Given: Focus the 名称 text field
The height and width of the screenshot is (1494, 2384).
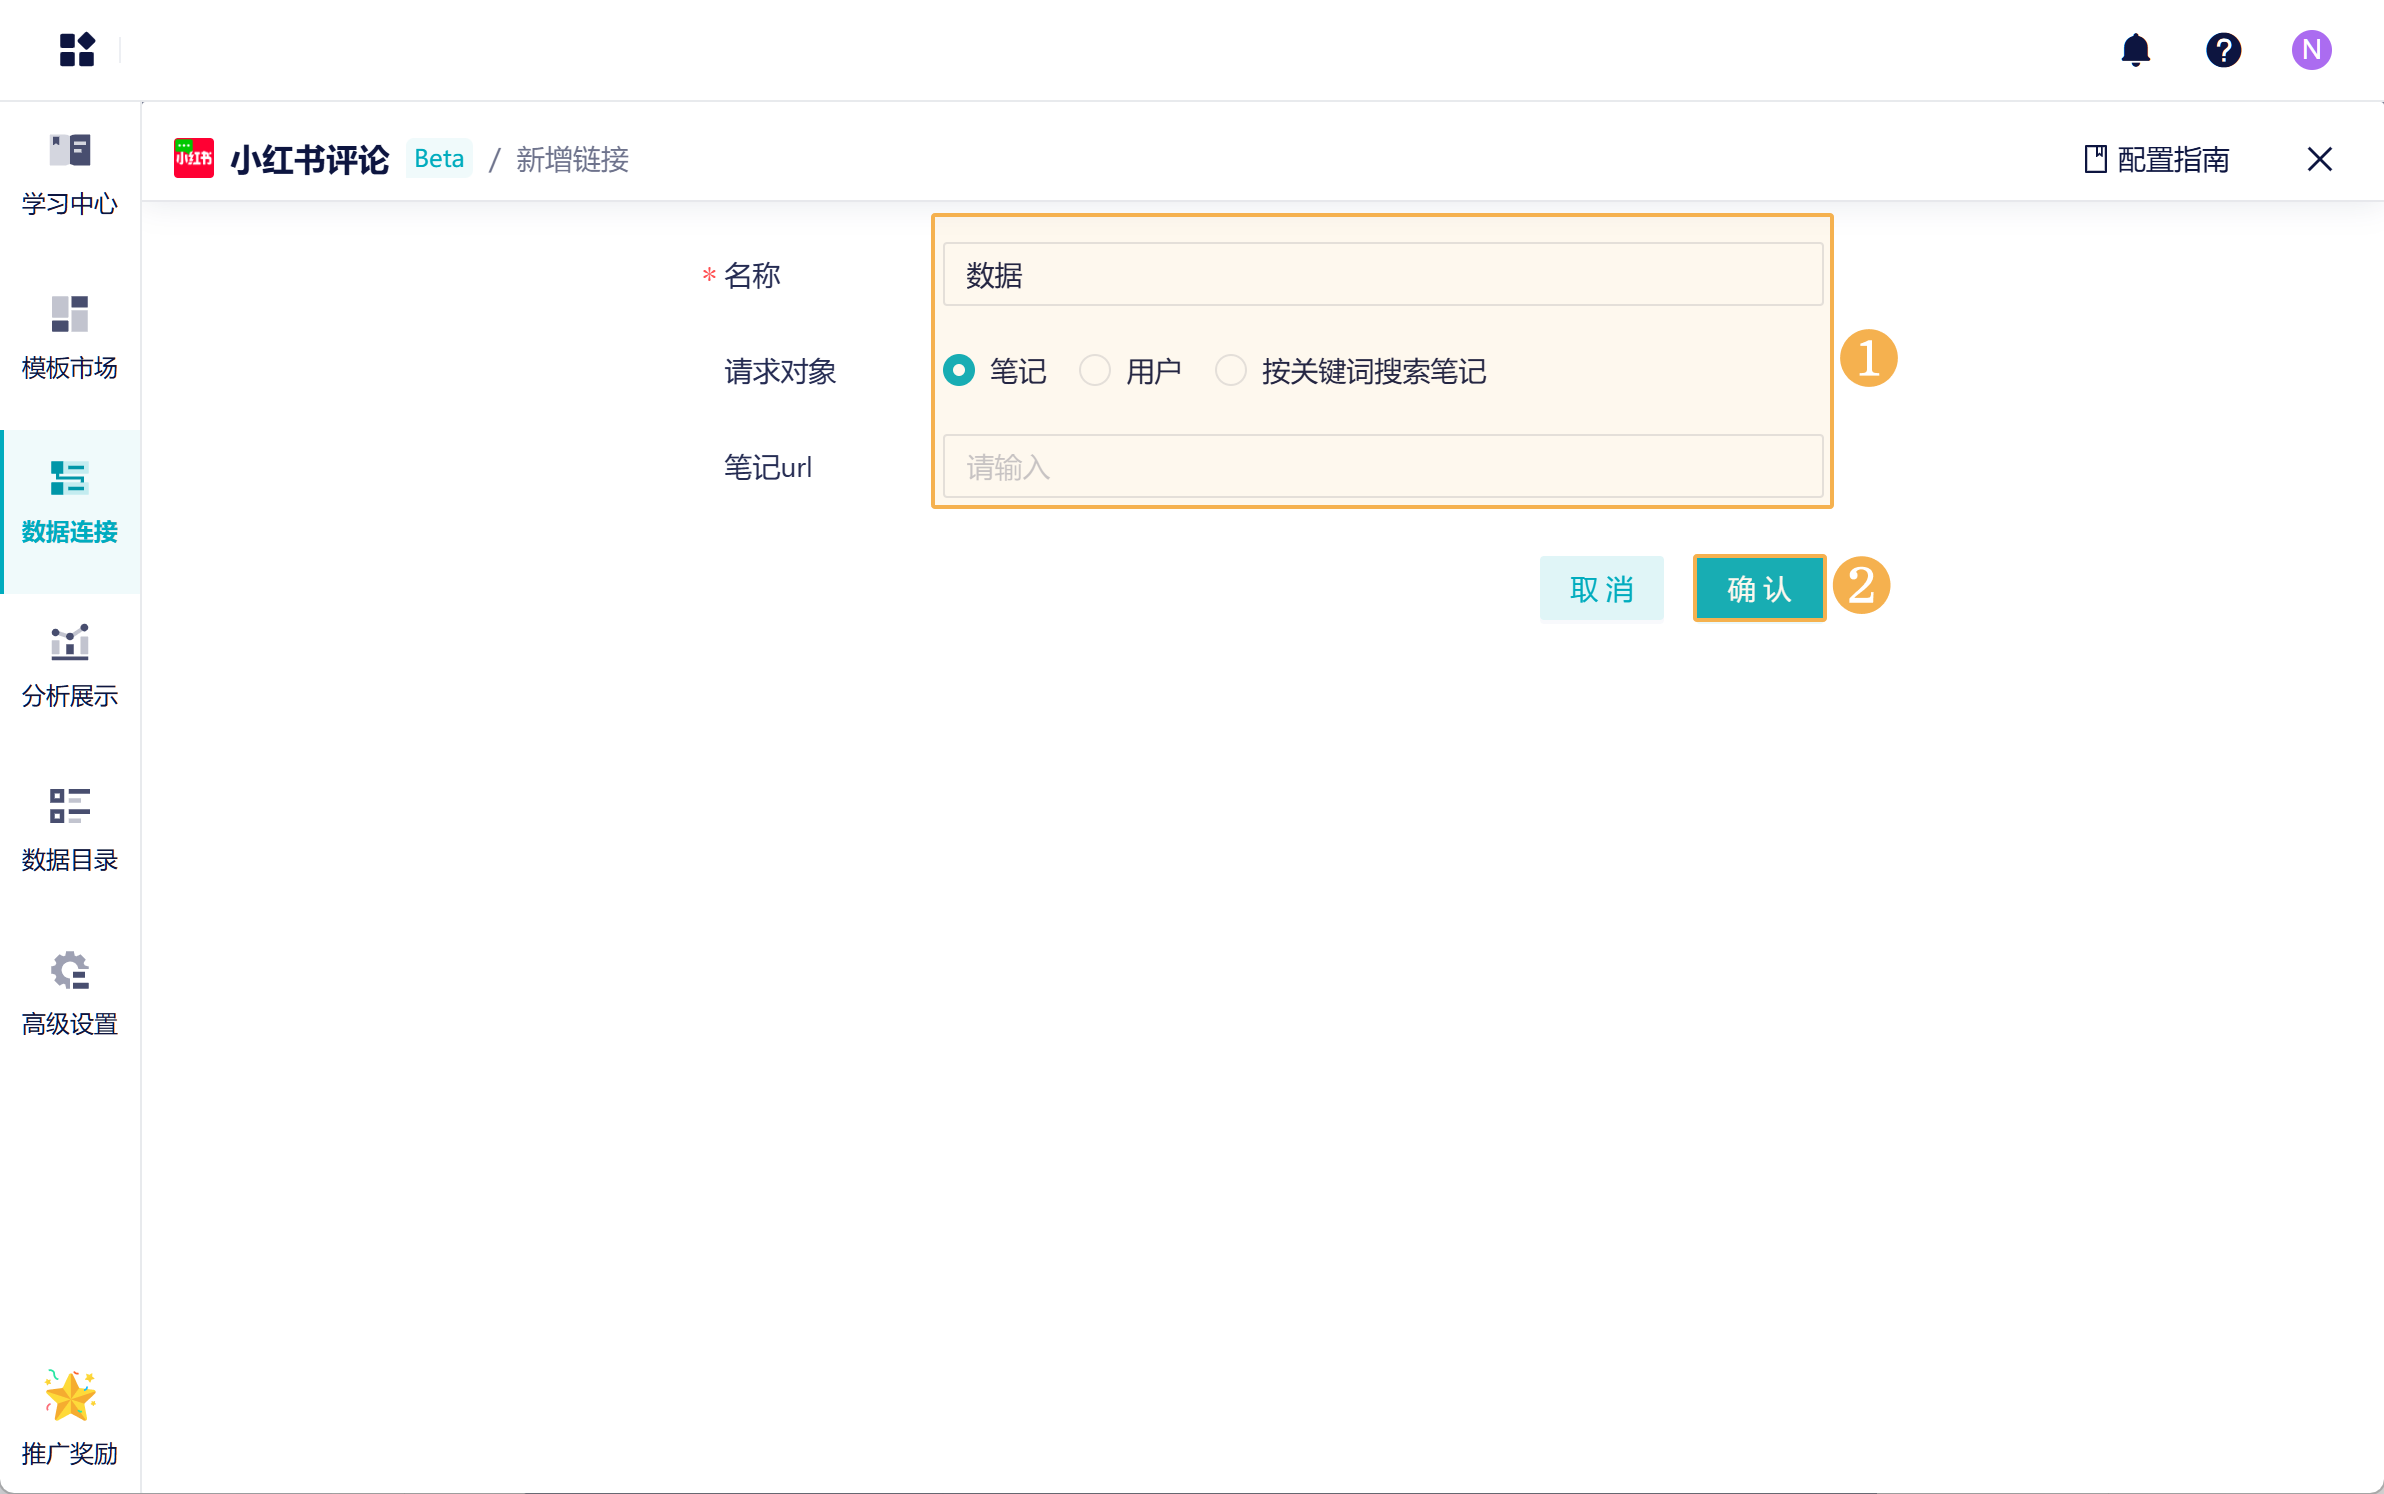Looking at the screenshot, I should [1382, 275].
